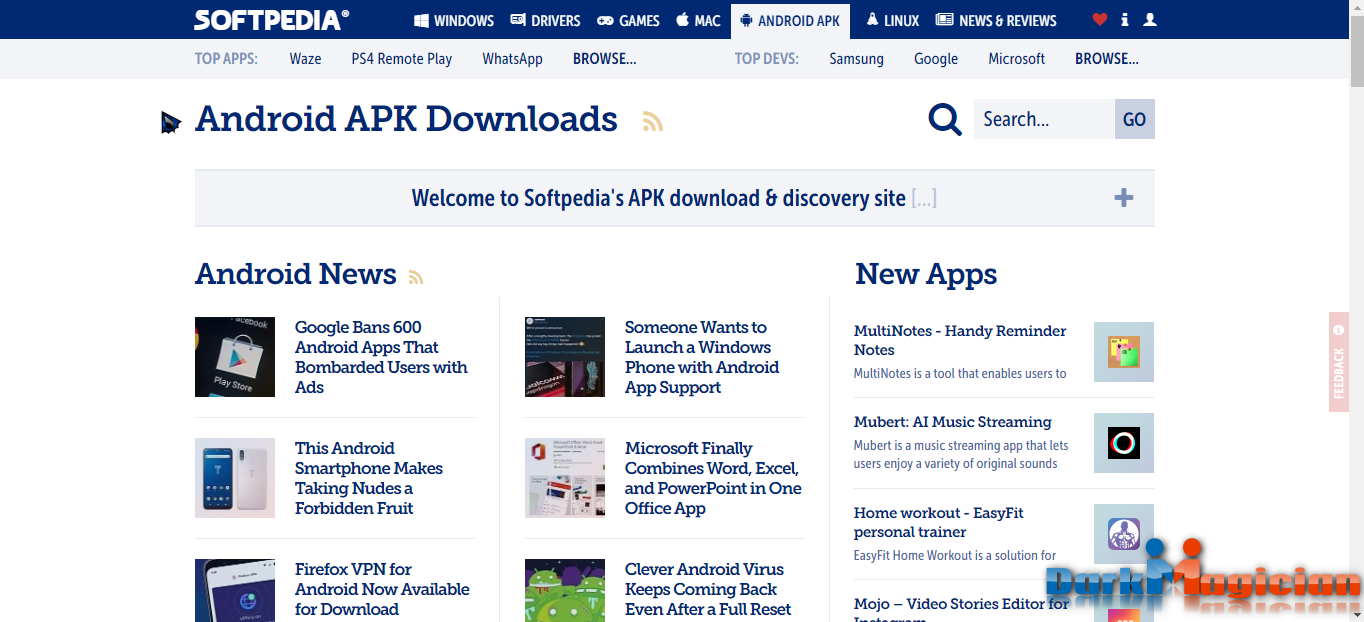Screen dimensions: 1364x622
Task: Open the Google top dev link
Action: coord(936,59)
